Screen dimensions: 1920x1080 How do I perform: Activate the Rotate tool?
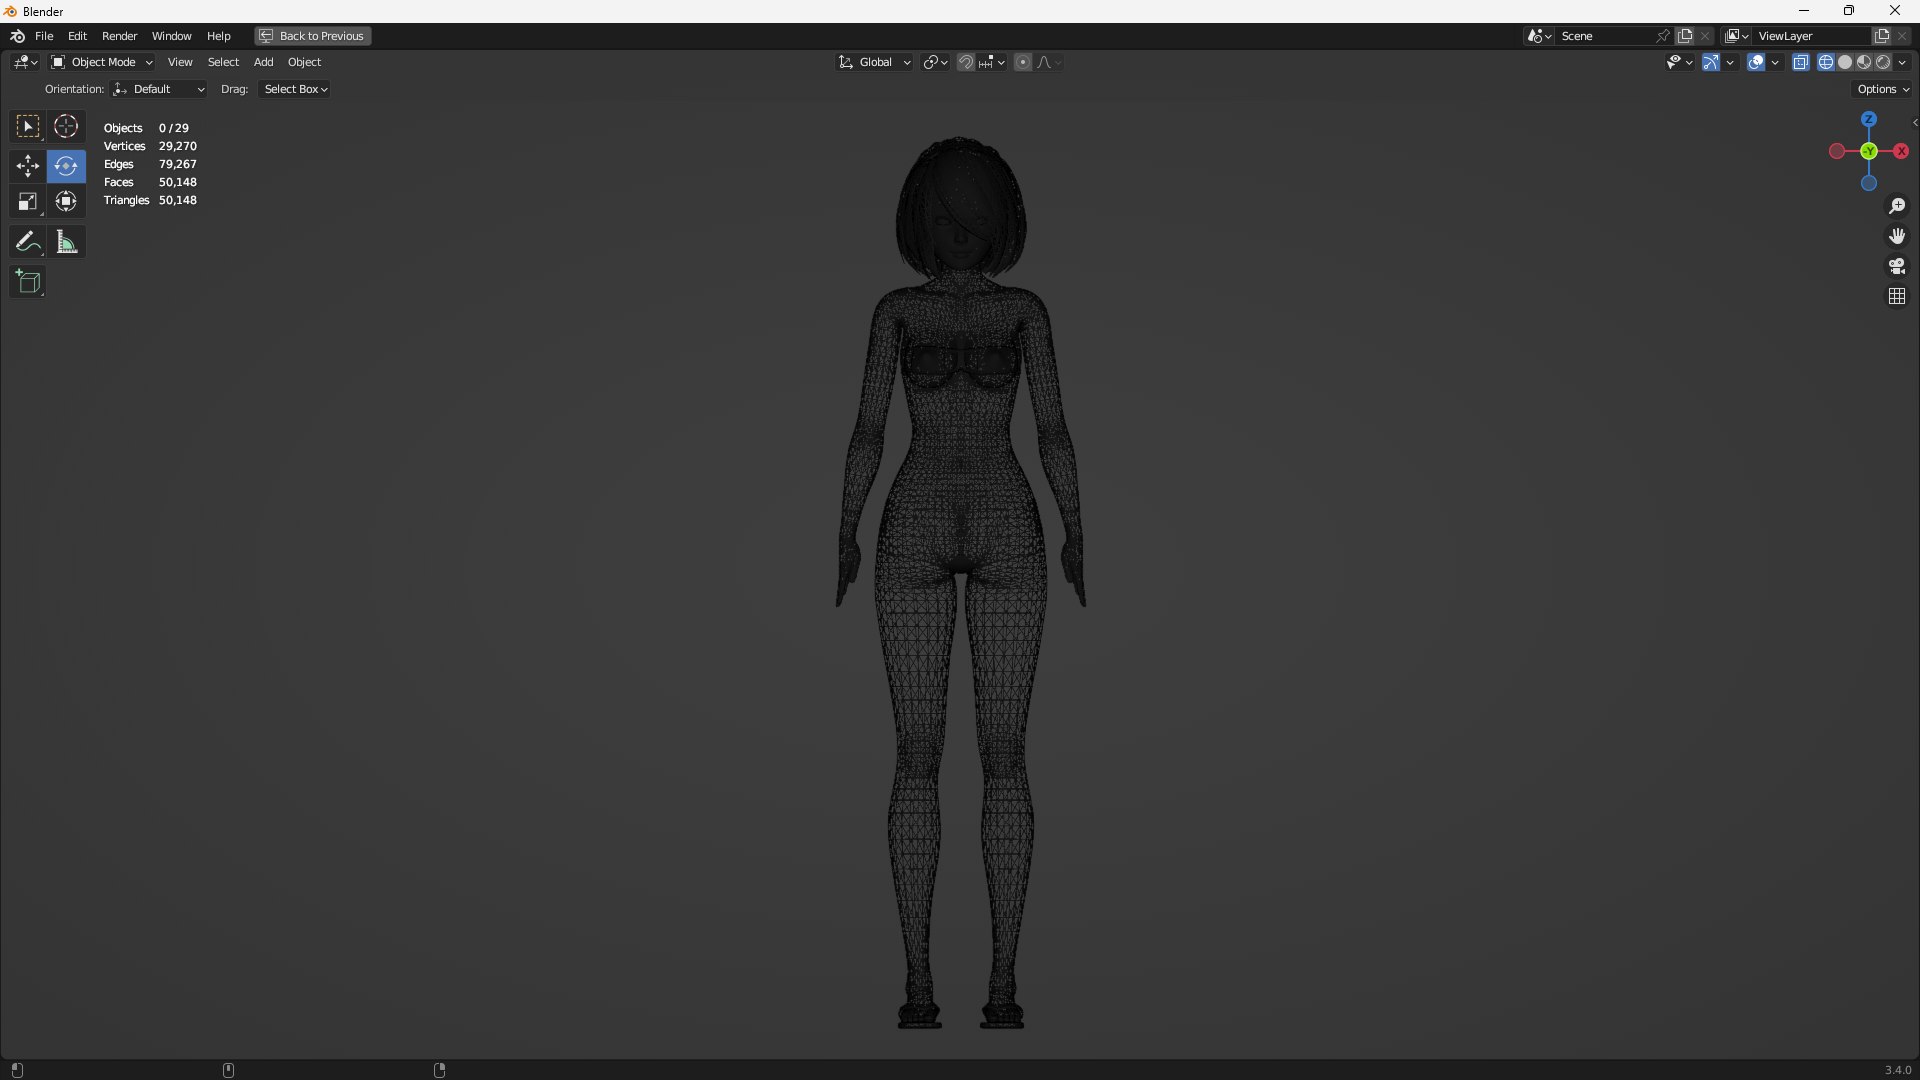click(66, 166)
